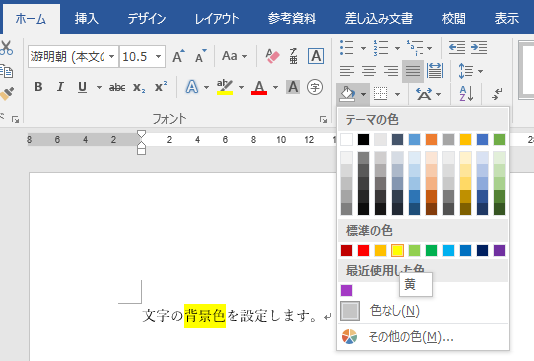Toggle underline formatting
This screenshot has width=534, height=361.
click(x=82, y=87)
